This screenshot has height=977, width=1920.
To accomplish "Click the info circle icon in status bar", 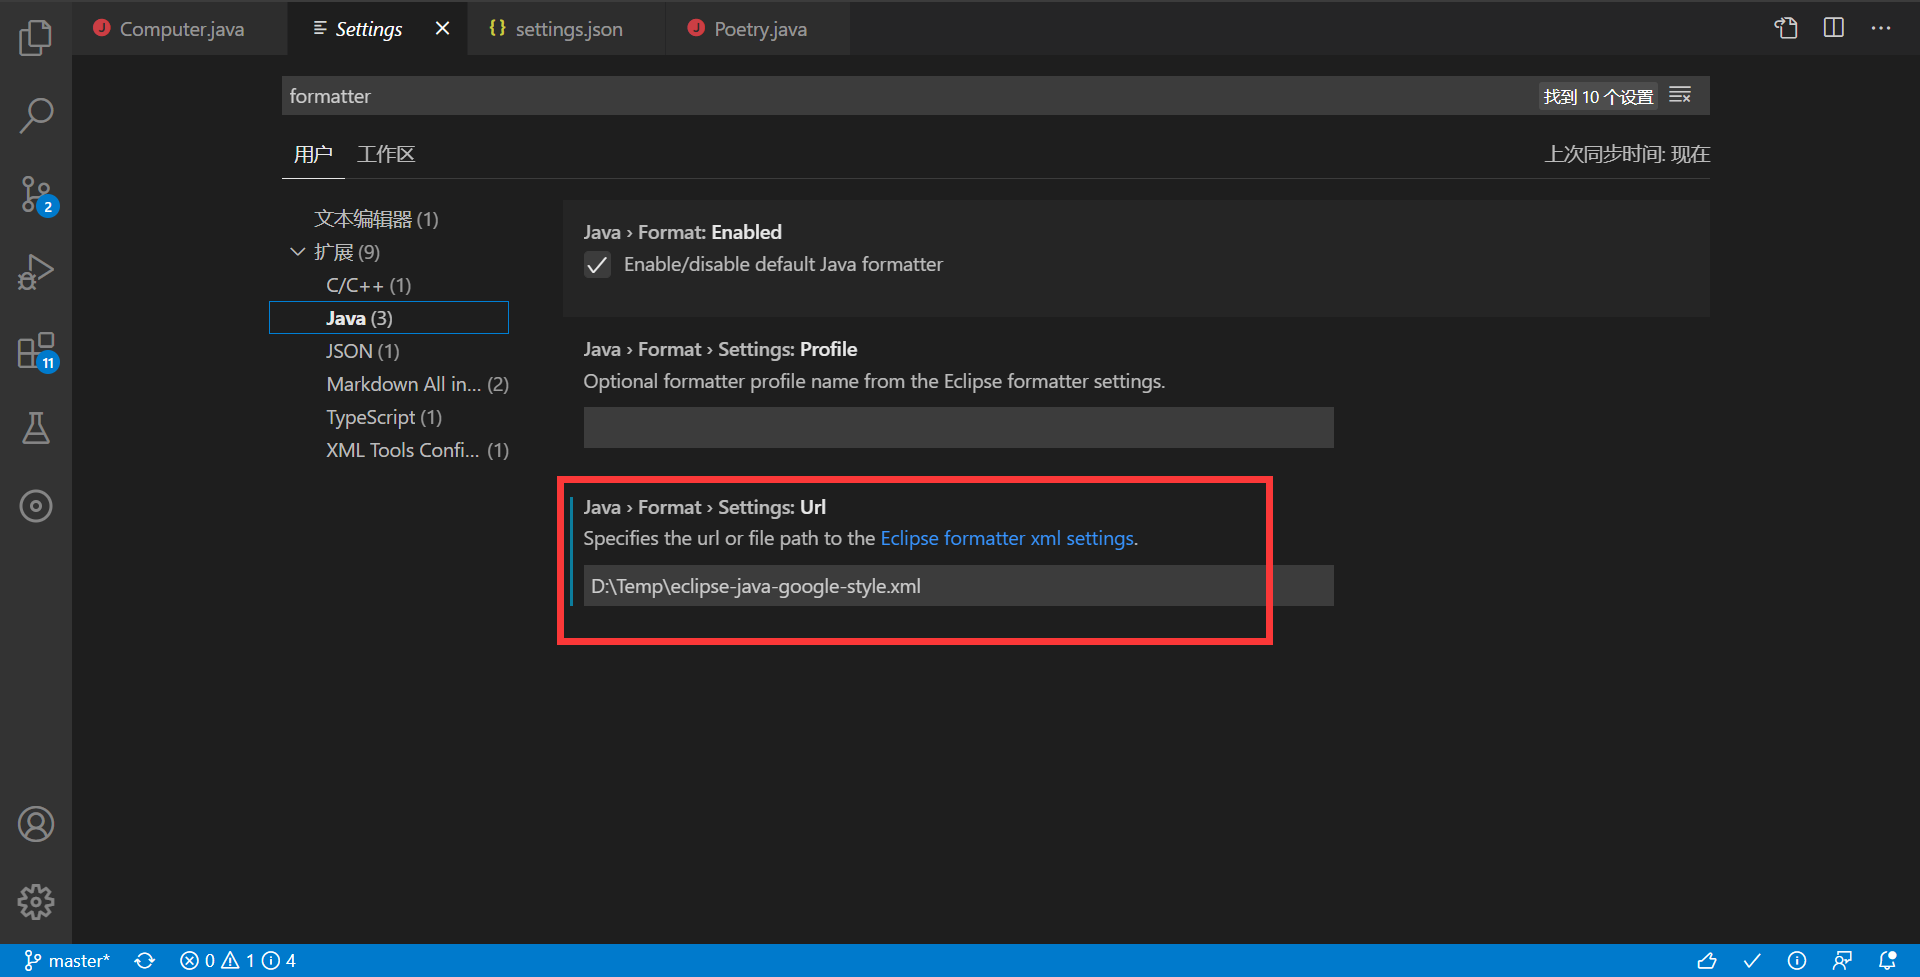I will 1797,961.
